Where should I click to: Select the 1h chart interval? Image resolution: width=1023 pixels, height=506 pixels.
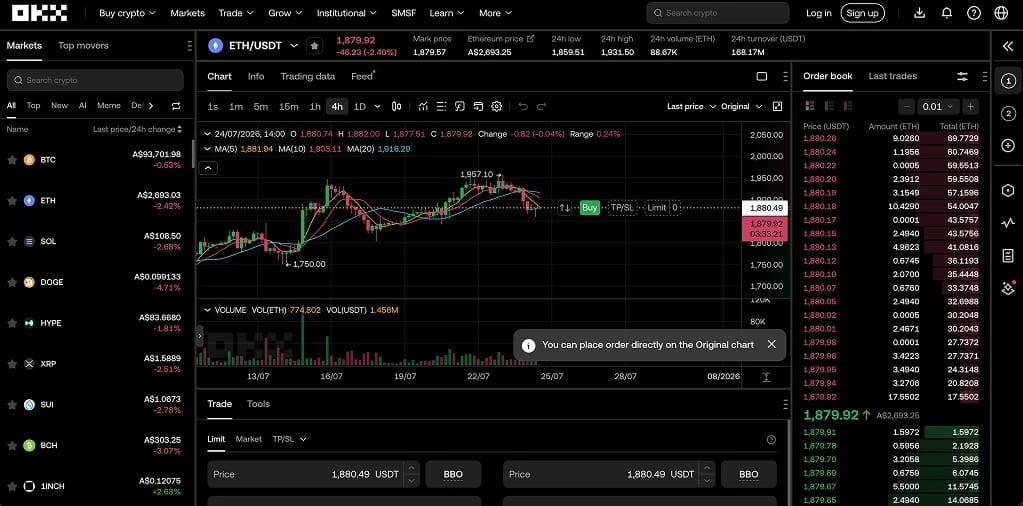coord(314,106)
